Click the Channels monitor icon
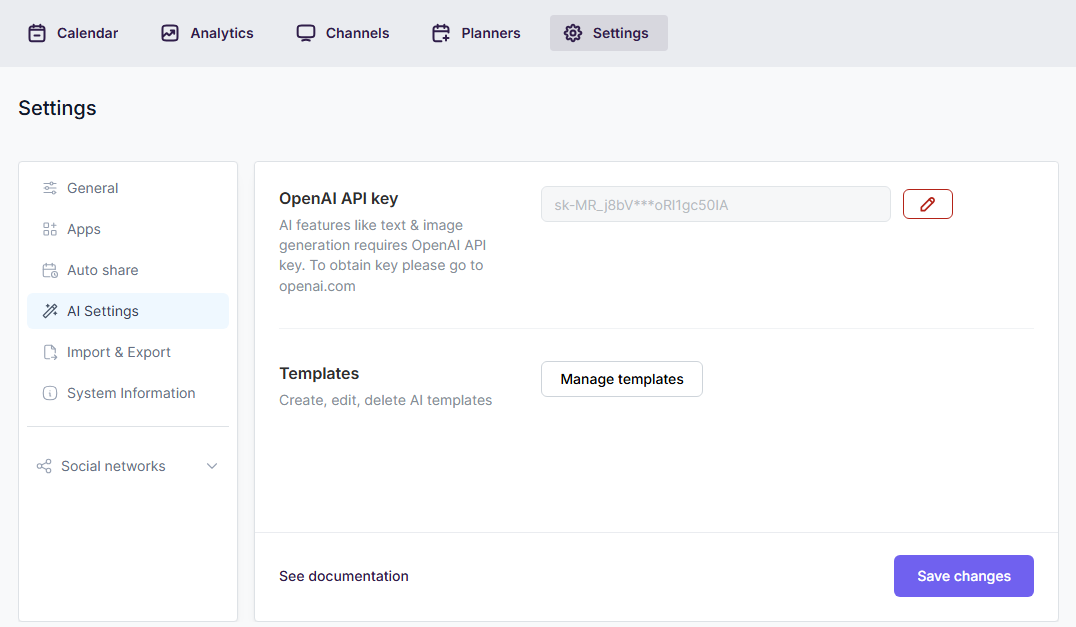Screen dimensions: 1076x627 tap(306, 33)
